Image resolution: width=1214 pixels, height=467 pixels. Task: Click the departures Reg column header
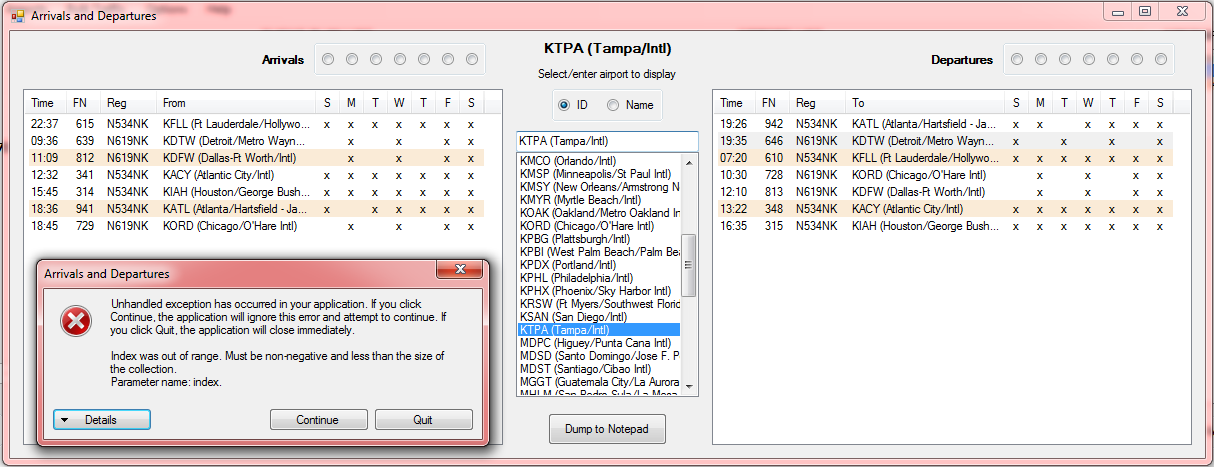(x=818, y=103)
